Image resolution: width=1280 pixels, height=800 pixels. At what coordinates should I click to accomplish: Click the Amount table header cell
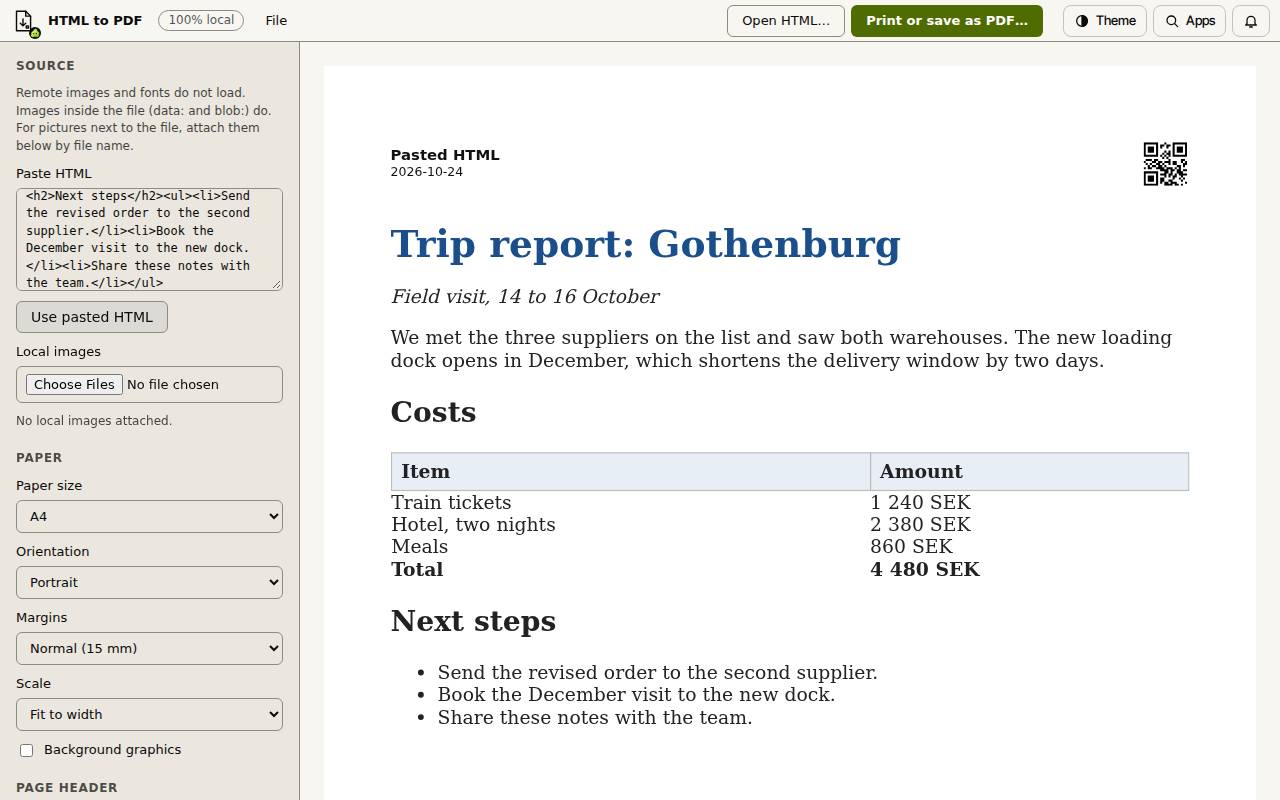coord(1029,471)
